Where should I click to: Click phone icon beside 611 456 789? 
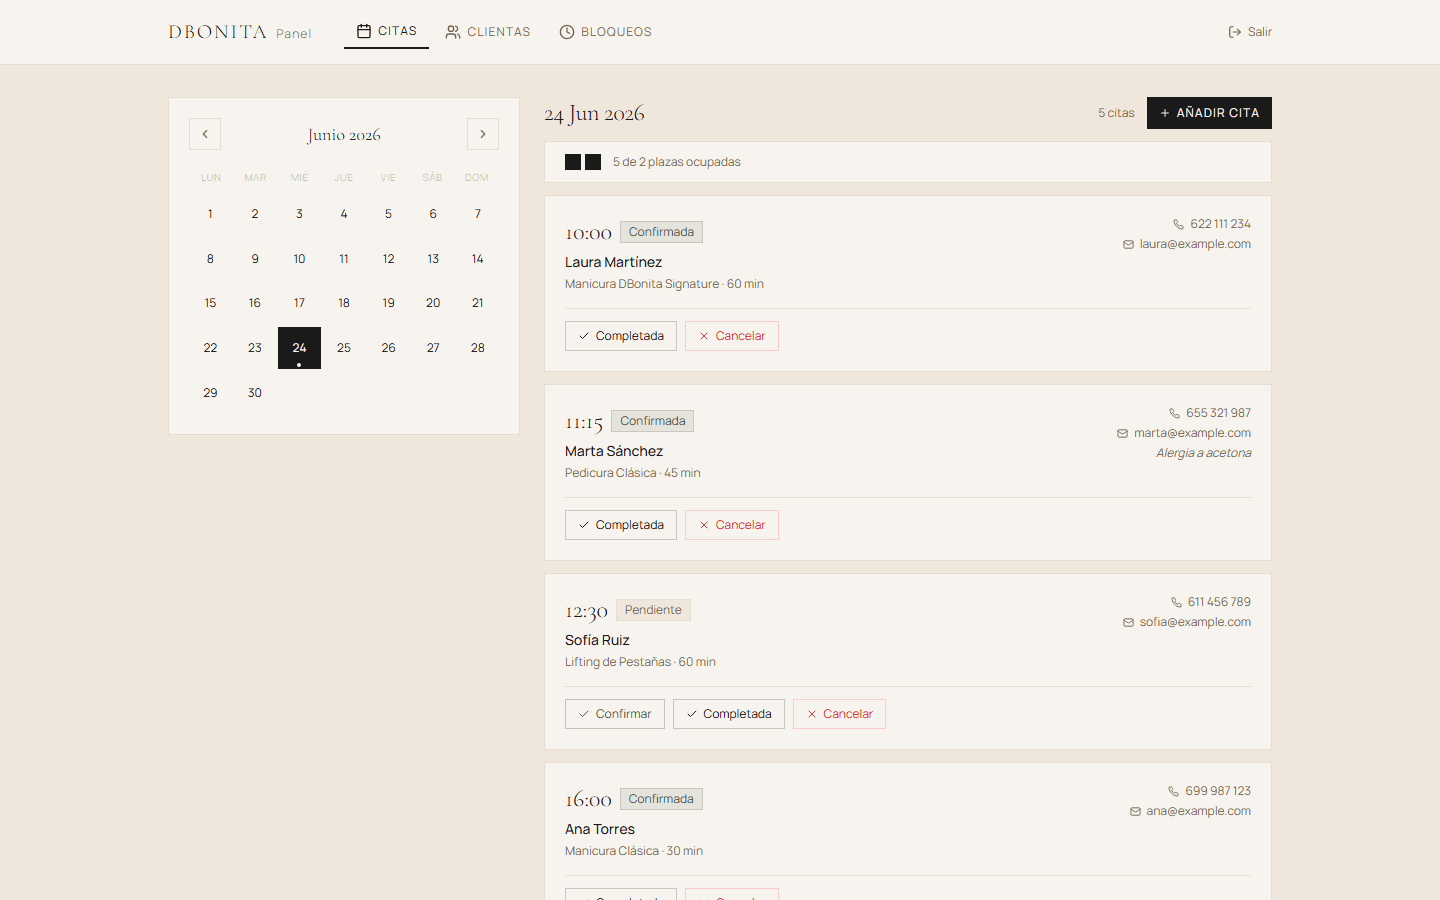coord(1176,602)
